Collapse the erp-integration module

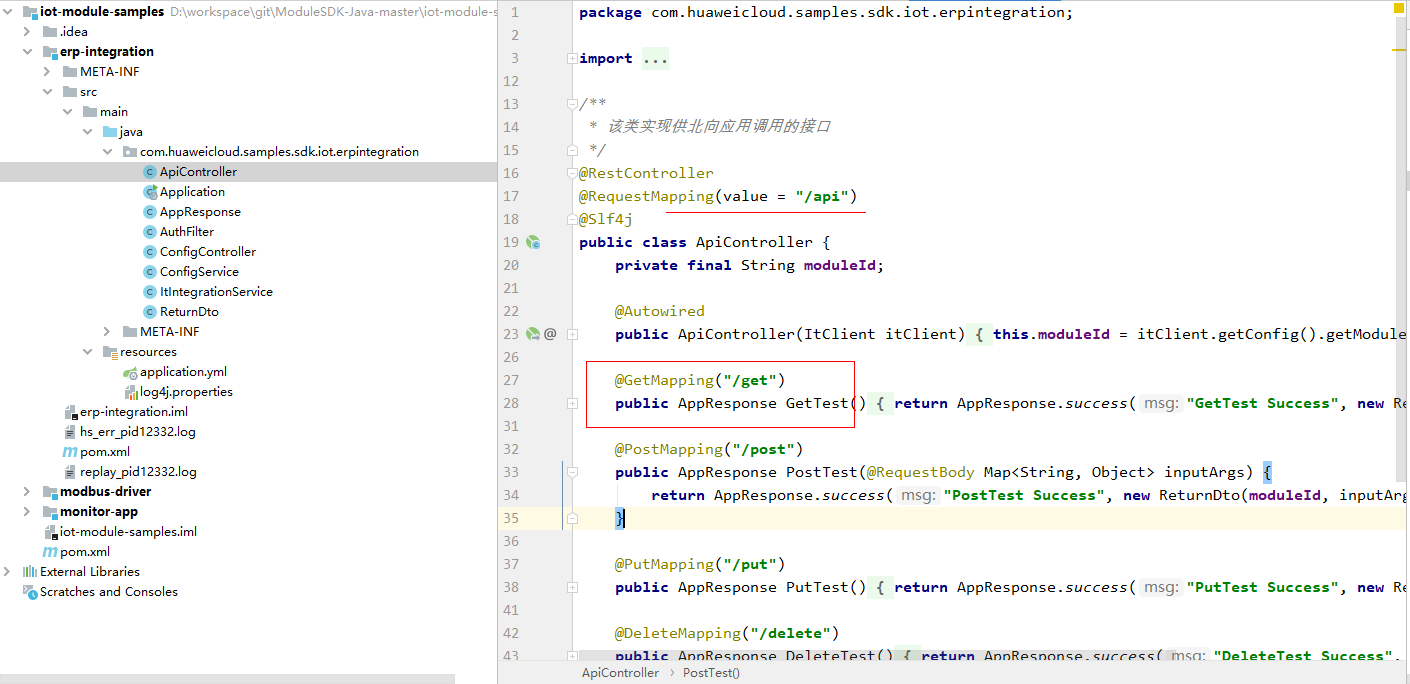[28, 52]
